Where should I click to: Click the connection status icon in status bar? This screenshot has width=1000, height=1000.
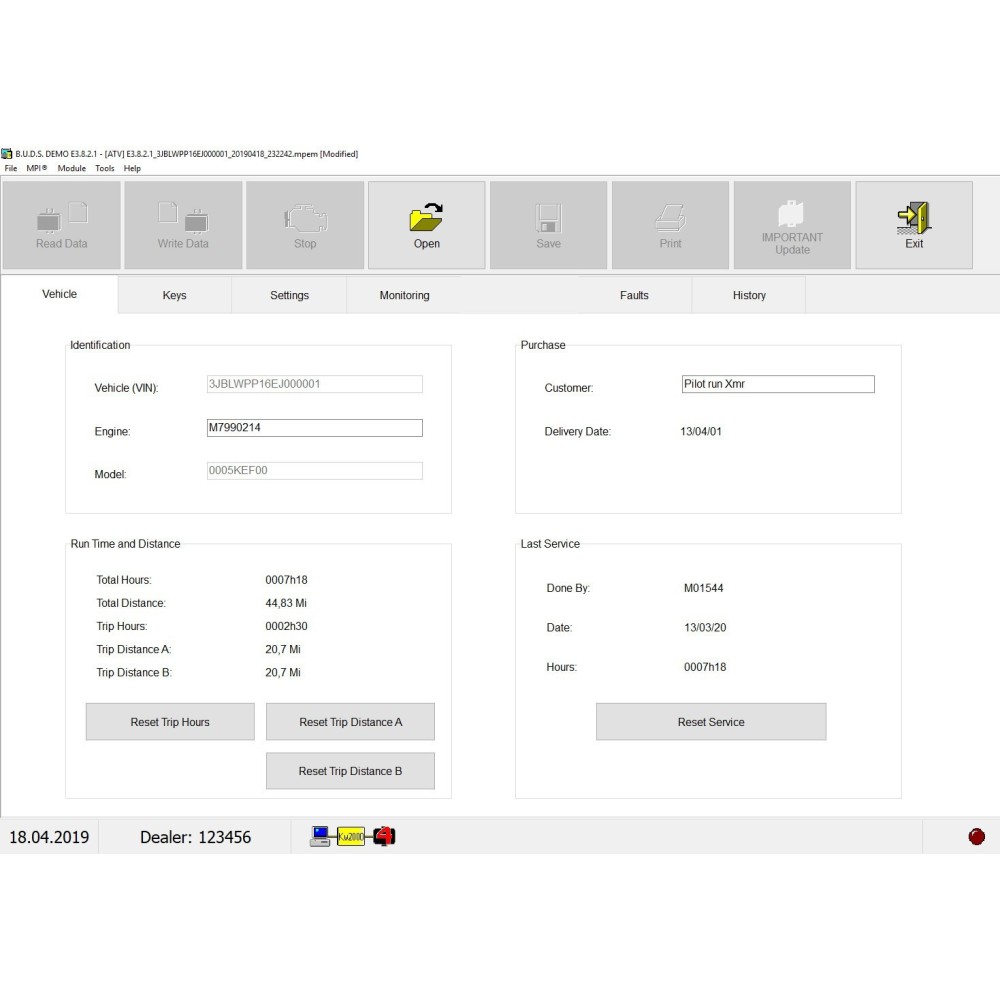(x=353, y=837)
